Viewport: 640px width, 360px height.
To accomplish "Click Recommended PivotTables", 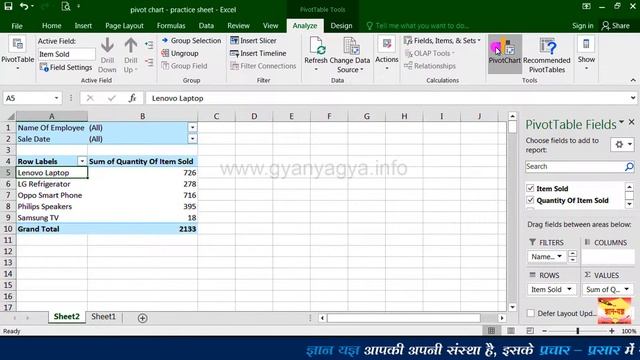I will (x=547, y=55).
